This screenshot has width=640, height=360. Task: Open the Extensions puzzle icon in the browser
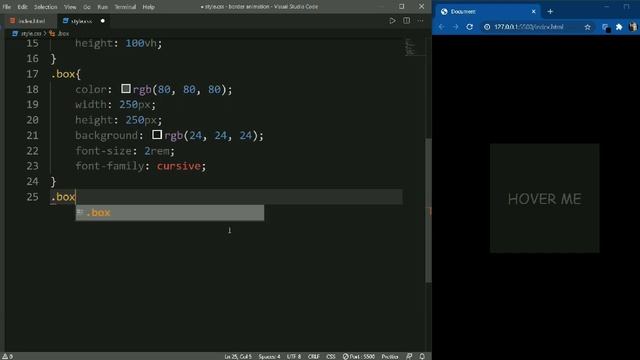click(619, 27)
